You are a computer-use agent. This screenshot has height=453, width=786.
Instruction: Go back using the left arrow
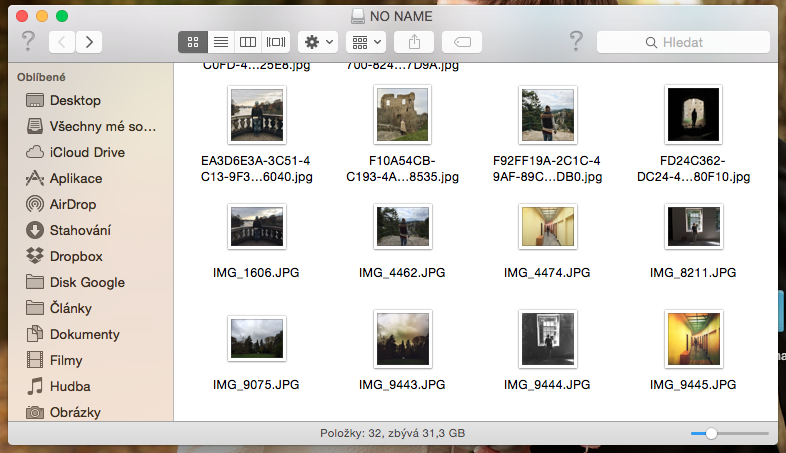tap(62, 42)
